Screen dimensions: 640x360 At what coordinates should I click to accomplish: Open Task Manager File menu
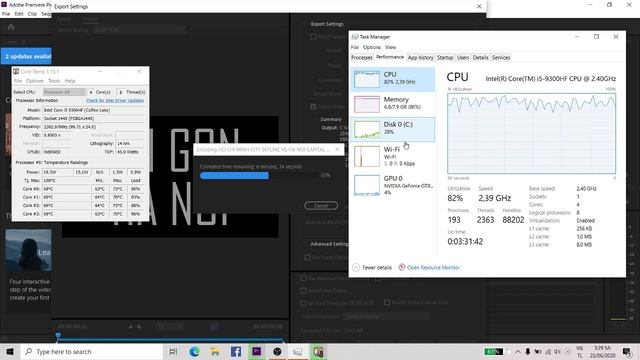[355, 47]
